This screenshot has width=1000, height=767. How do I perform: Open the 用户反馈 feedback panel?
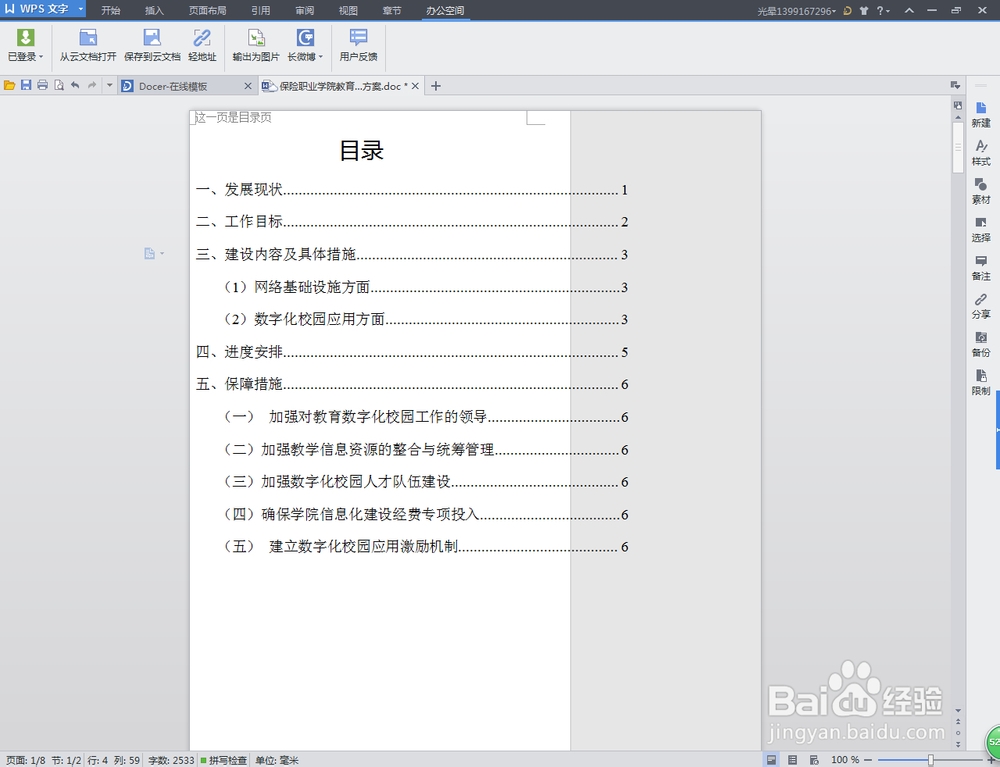[x=358, y=46]
